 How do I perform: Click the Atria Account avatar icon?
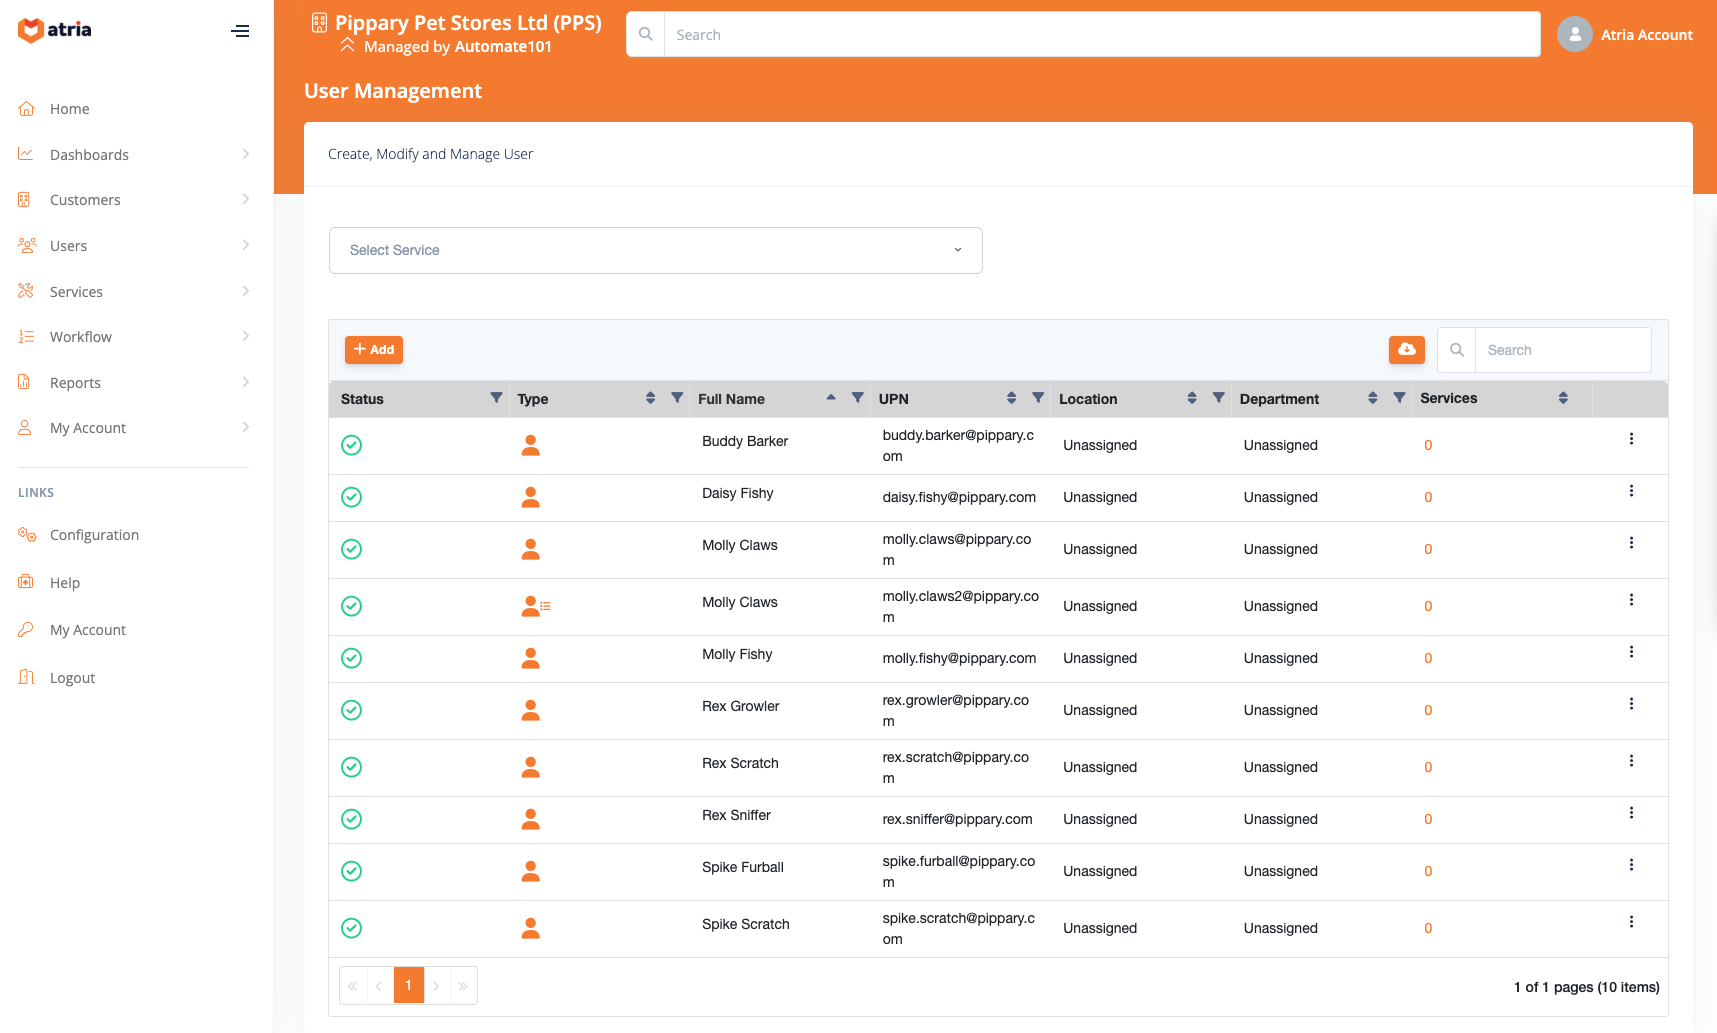(x=1575, y=33)
